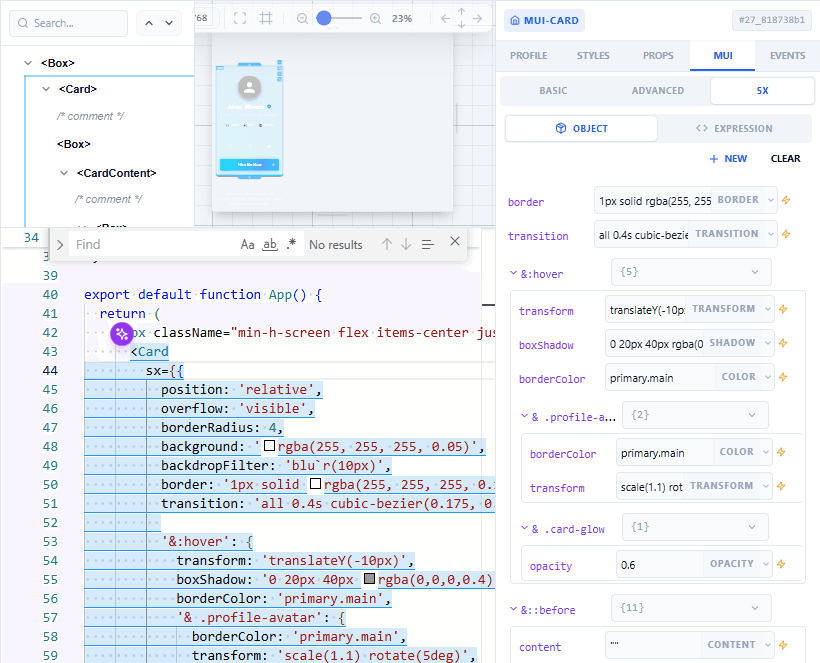Screen dimensions: 820x663
Task: Click the purple AI sparkle icon in editor
Action: (121, 334)
